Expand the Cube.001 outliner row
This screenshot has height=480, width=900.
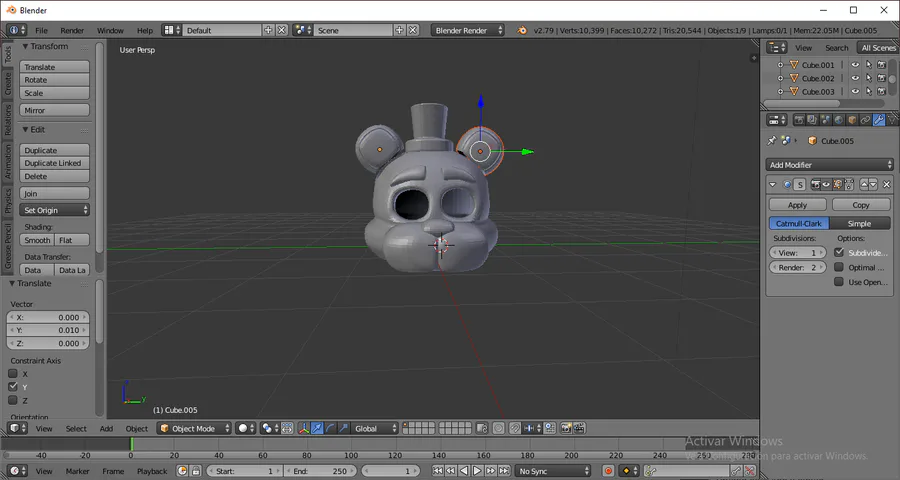click(780, 65)
